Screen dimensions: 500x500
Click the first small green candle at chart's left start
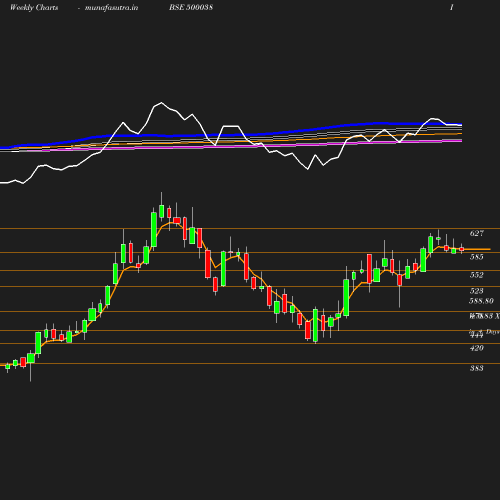pyautogui.click(x=7, y=367)
